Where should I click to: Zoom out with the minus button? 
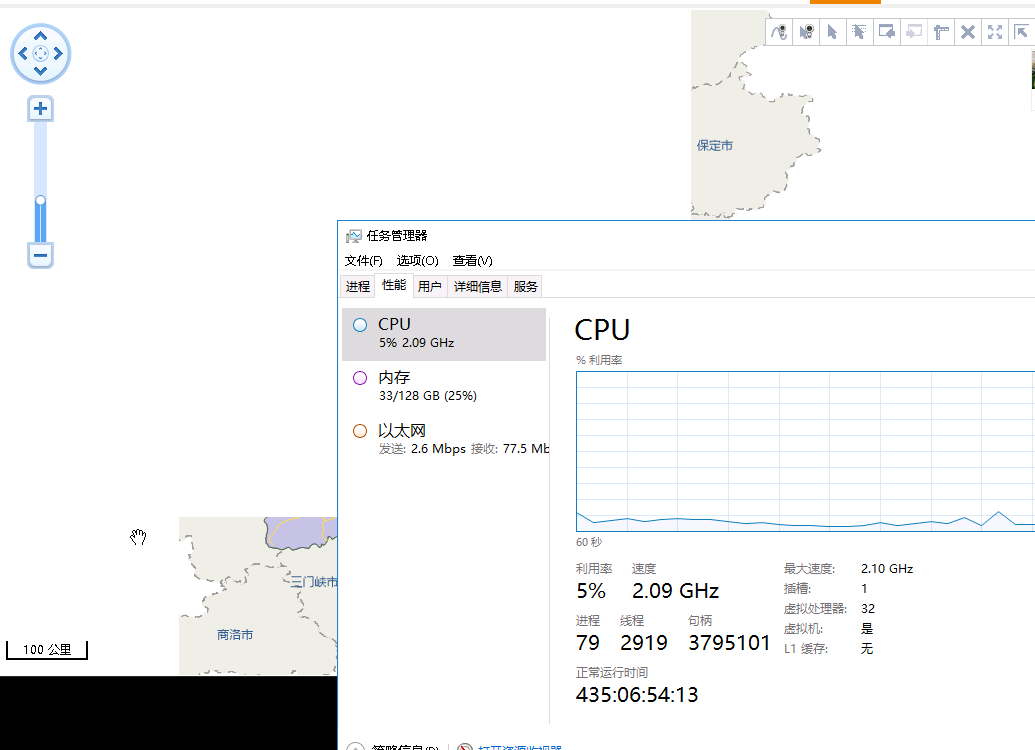pos(40,255)
